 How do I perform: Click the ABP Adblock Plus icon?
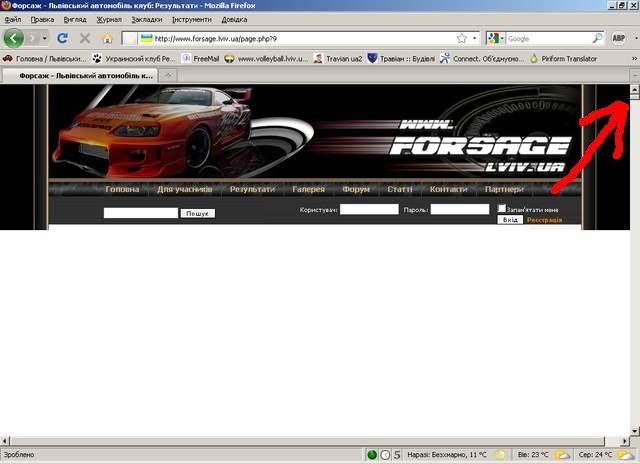tap(618, 38)
